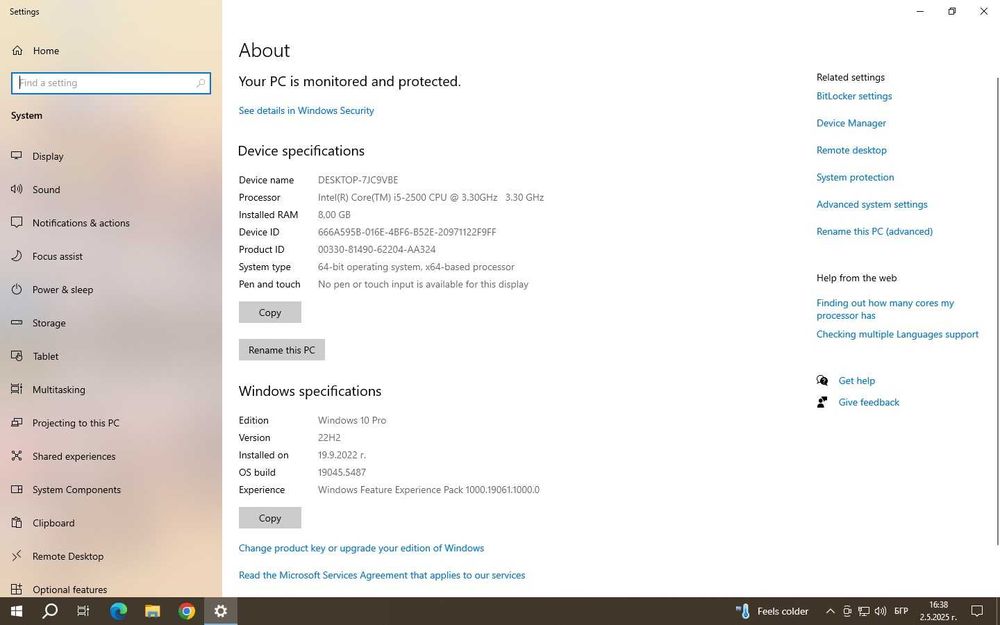Screen dimensions: 1000x625
Task: Focus the Find a setting search box
Action: point(111,83)
